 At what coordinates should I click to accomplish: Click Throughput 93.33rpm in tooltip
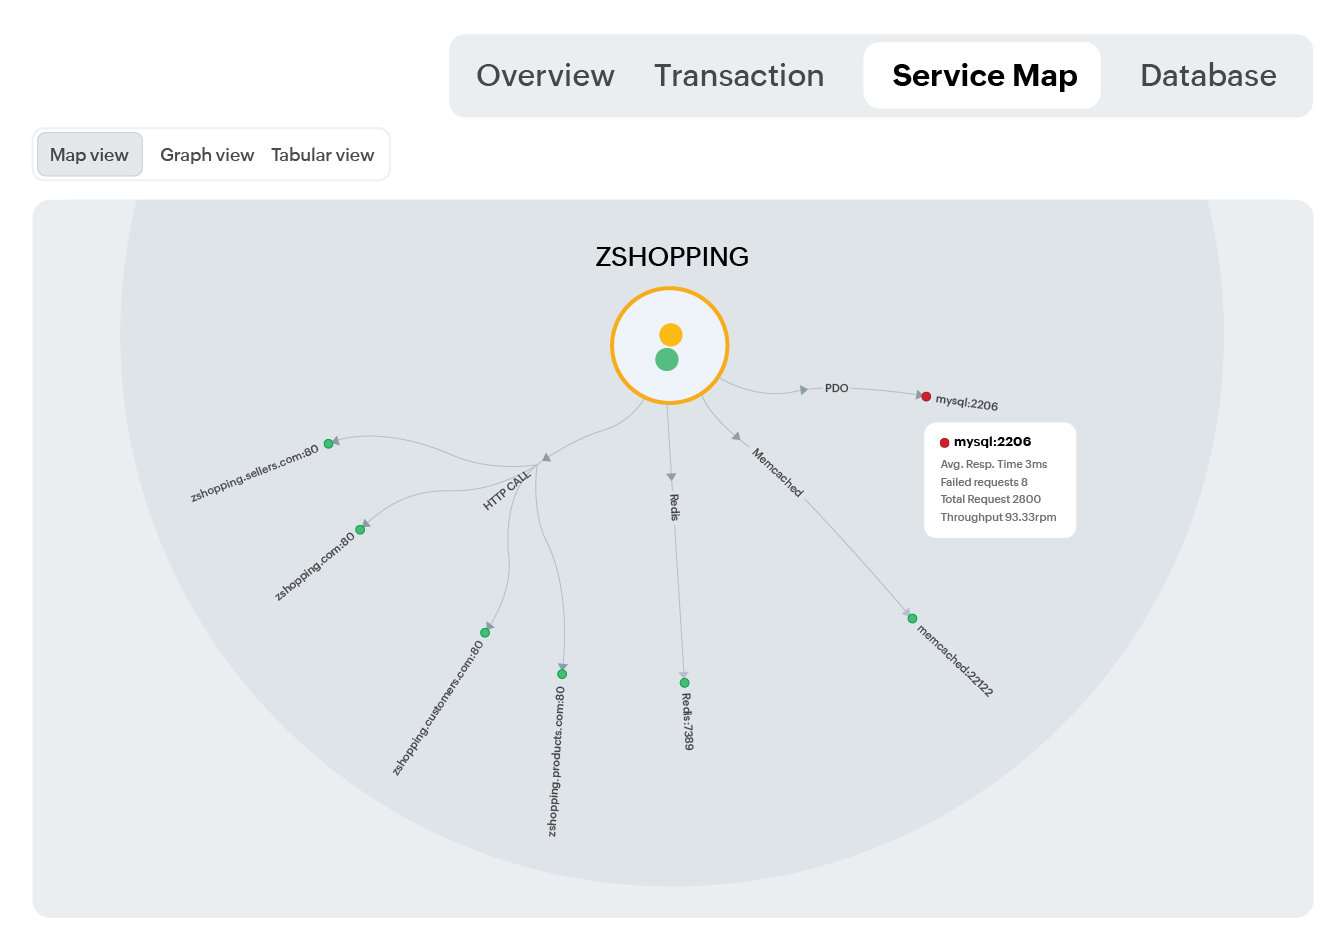998,517
